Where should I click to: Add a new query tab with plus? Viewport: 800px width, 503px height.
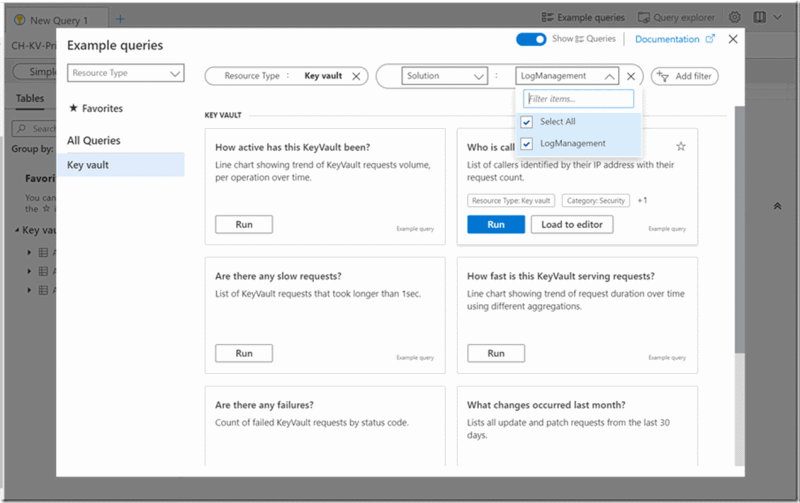[121, 19]
